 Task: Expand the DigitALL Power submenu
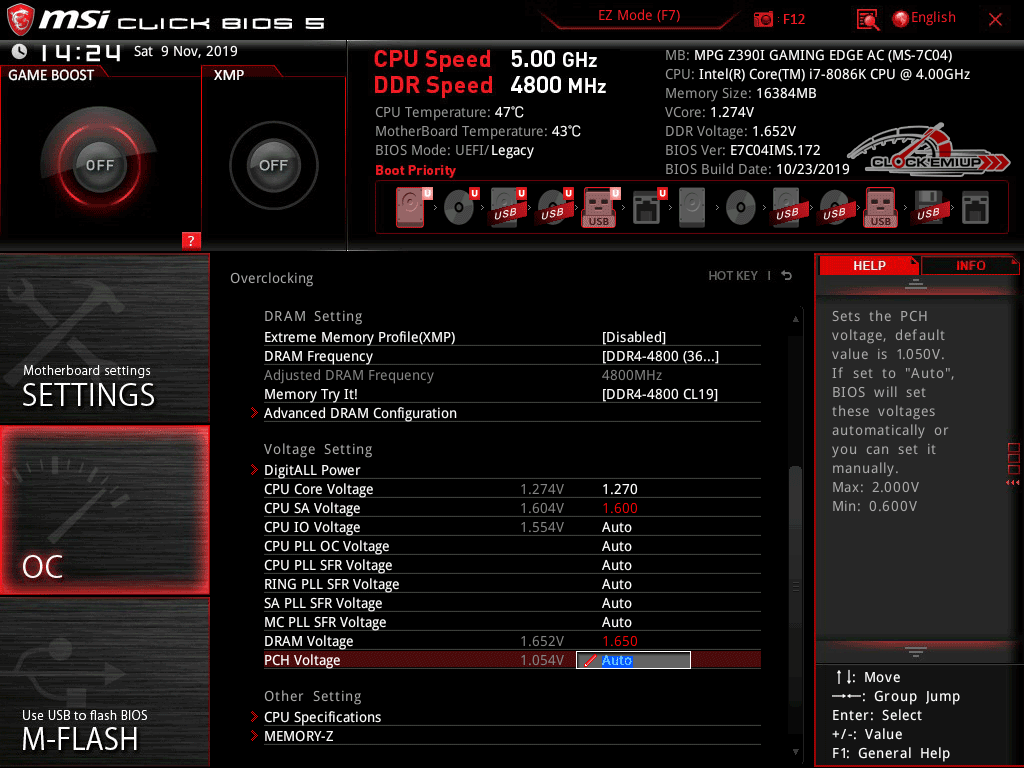(x=312, y=470)
